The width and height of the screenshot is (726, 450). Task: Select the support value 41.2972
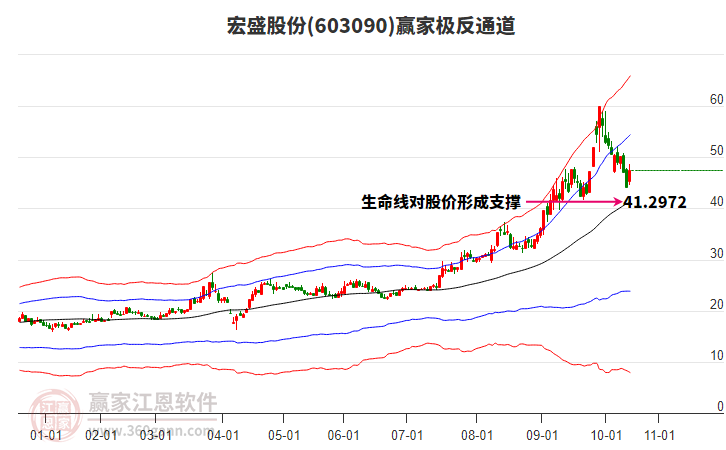coord(655,202)
